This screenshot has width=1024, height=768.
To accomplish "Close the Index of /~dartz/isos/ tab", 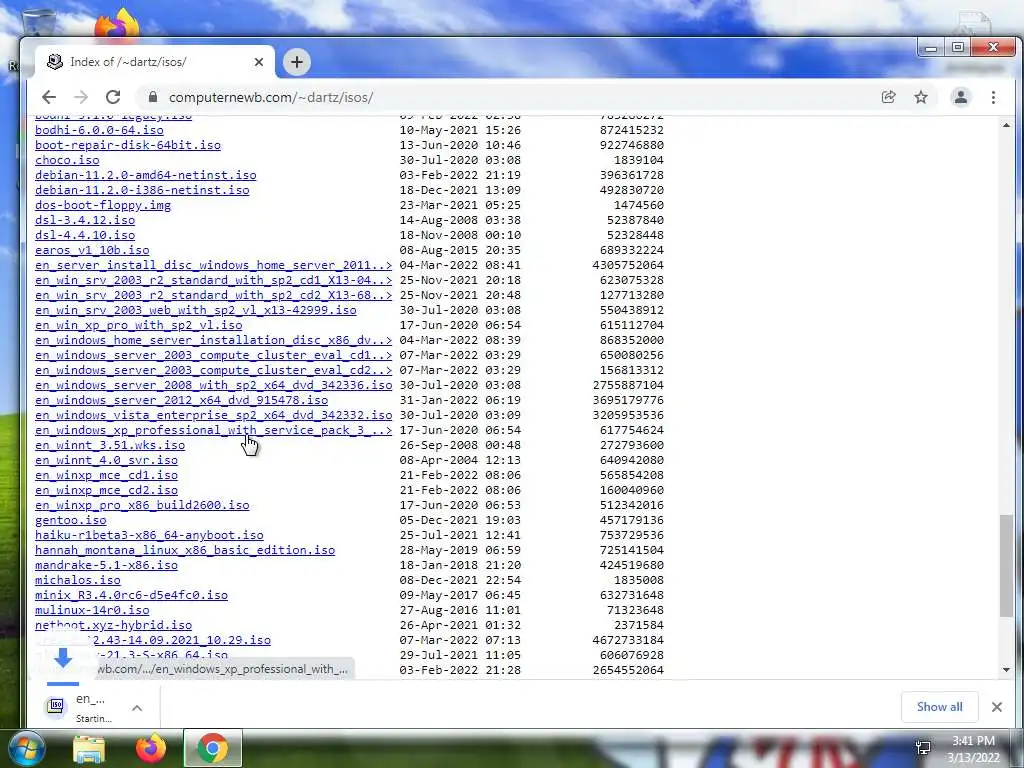I will coord(259,62).
